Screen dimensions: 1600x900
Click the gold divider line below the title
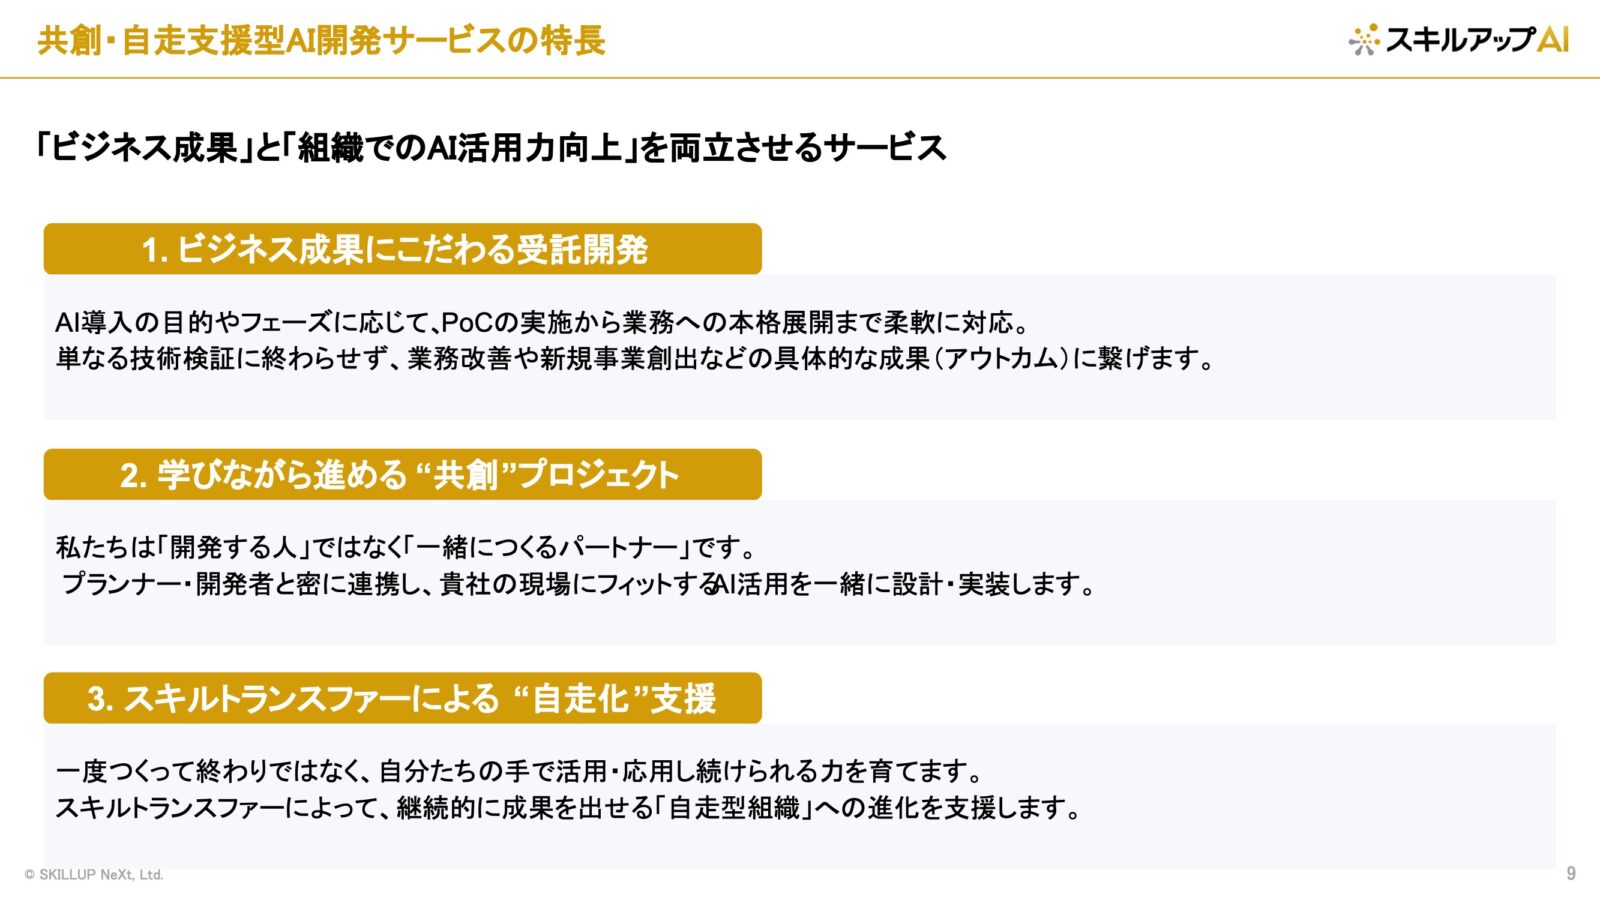800,77
